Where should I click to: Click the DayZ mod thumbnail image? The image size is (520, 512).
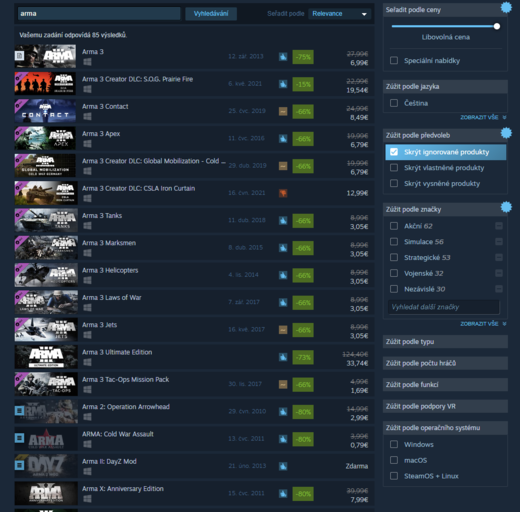tap(45, 466)
